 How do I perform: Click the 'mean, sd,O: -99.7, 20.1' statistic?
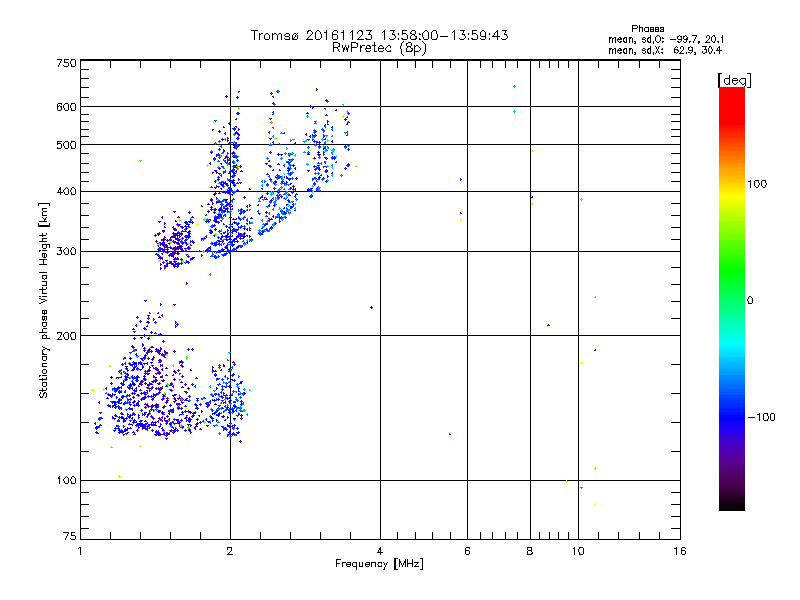click(x=666, y=39)
